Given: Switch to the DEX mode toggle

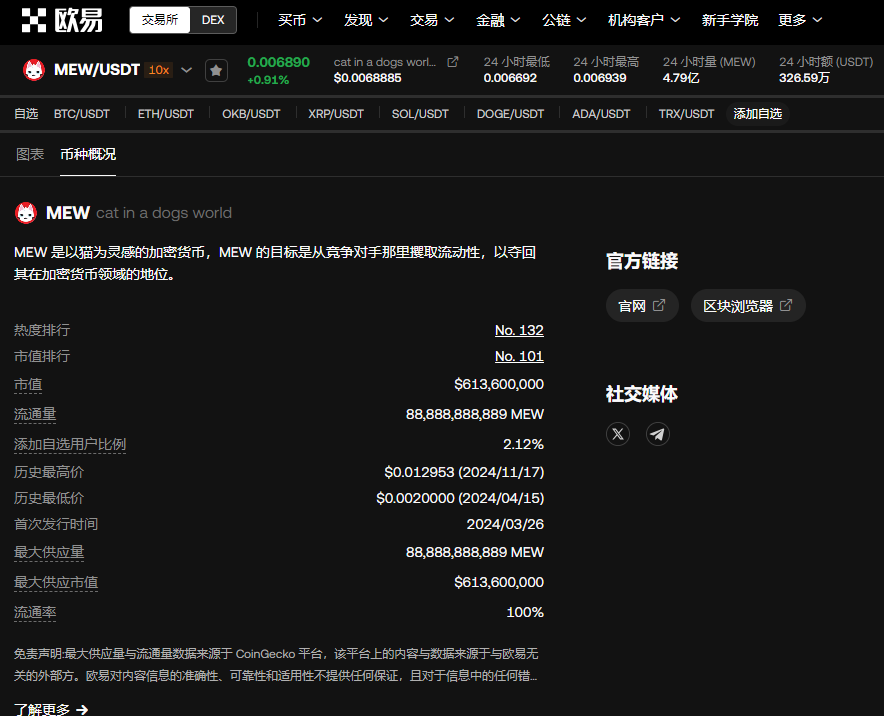Looking at the screenshot, I should [x=213, y=20].
